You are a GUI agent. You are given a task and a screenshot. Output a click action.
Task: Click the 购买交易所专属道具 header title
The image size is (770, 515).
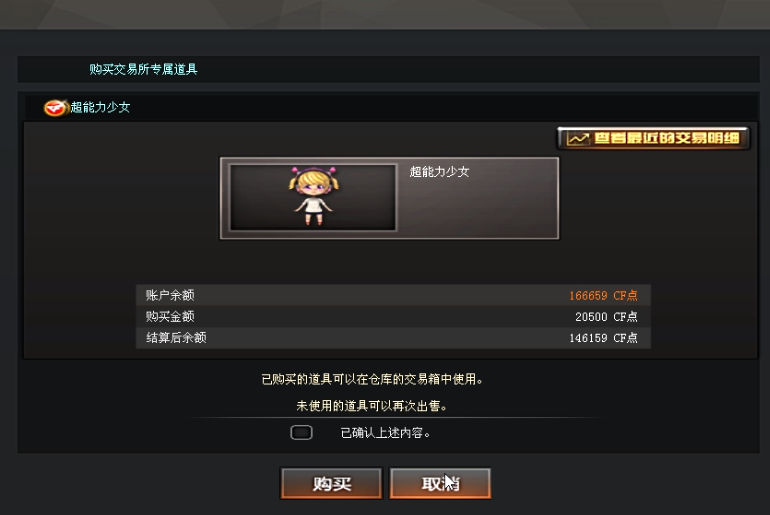(143, 69)
